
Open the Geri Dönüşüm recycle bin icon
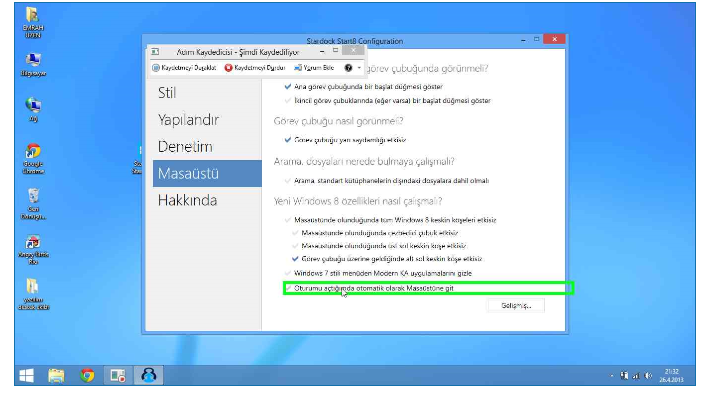tap(33, 204)
